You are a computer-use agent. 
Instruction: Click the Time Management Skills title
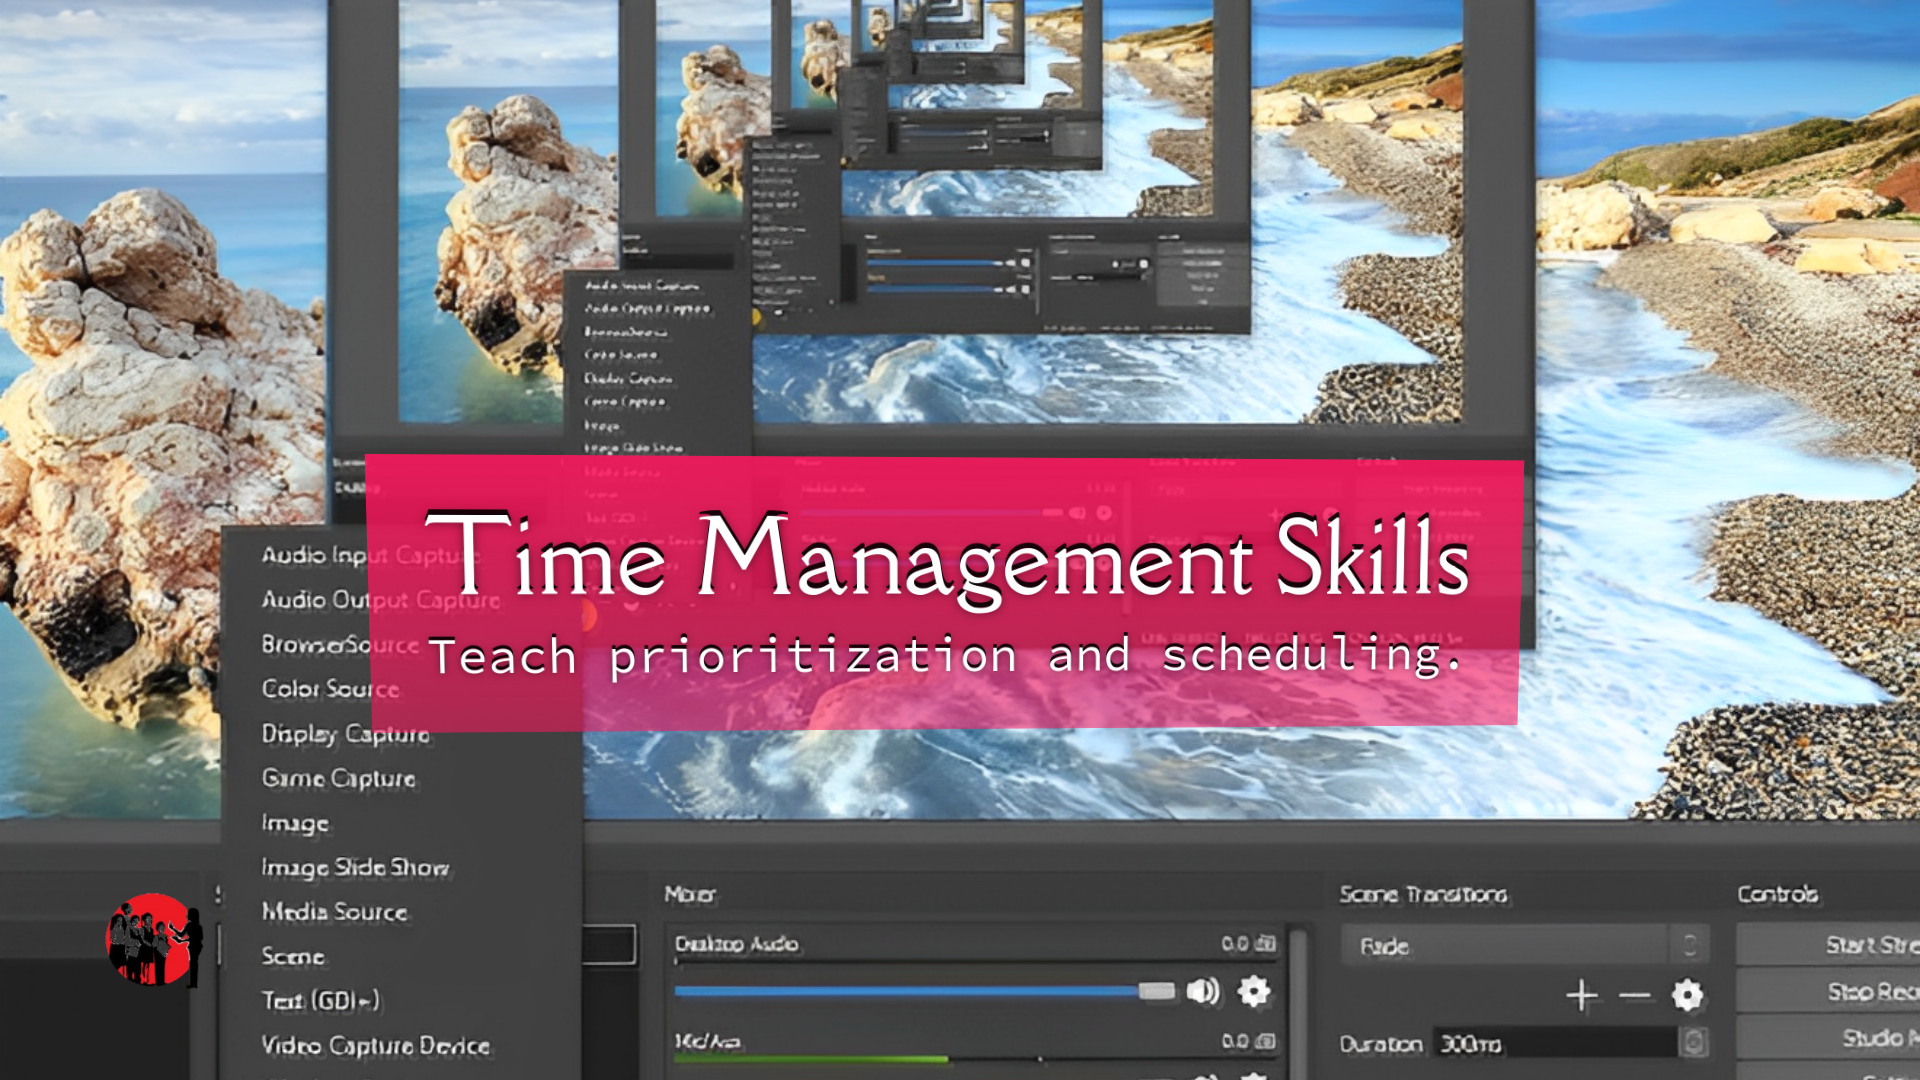947,556
